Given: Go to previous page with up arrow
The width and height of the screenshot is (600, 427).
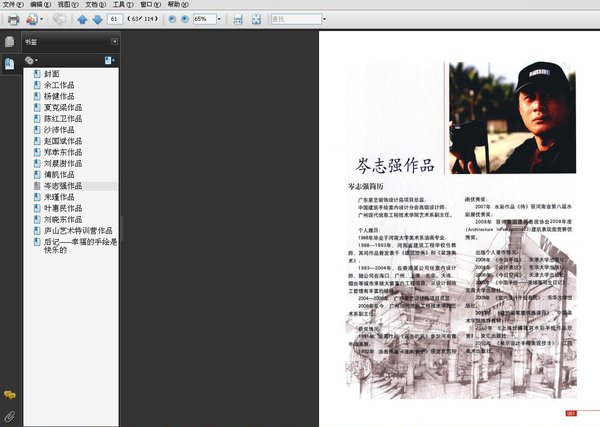Looking at the screenshot, I should tap(83, 19).
